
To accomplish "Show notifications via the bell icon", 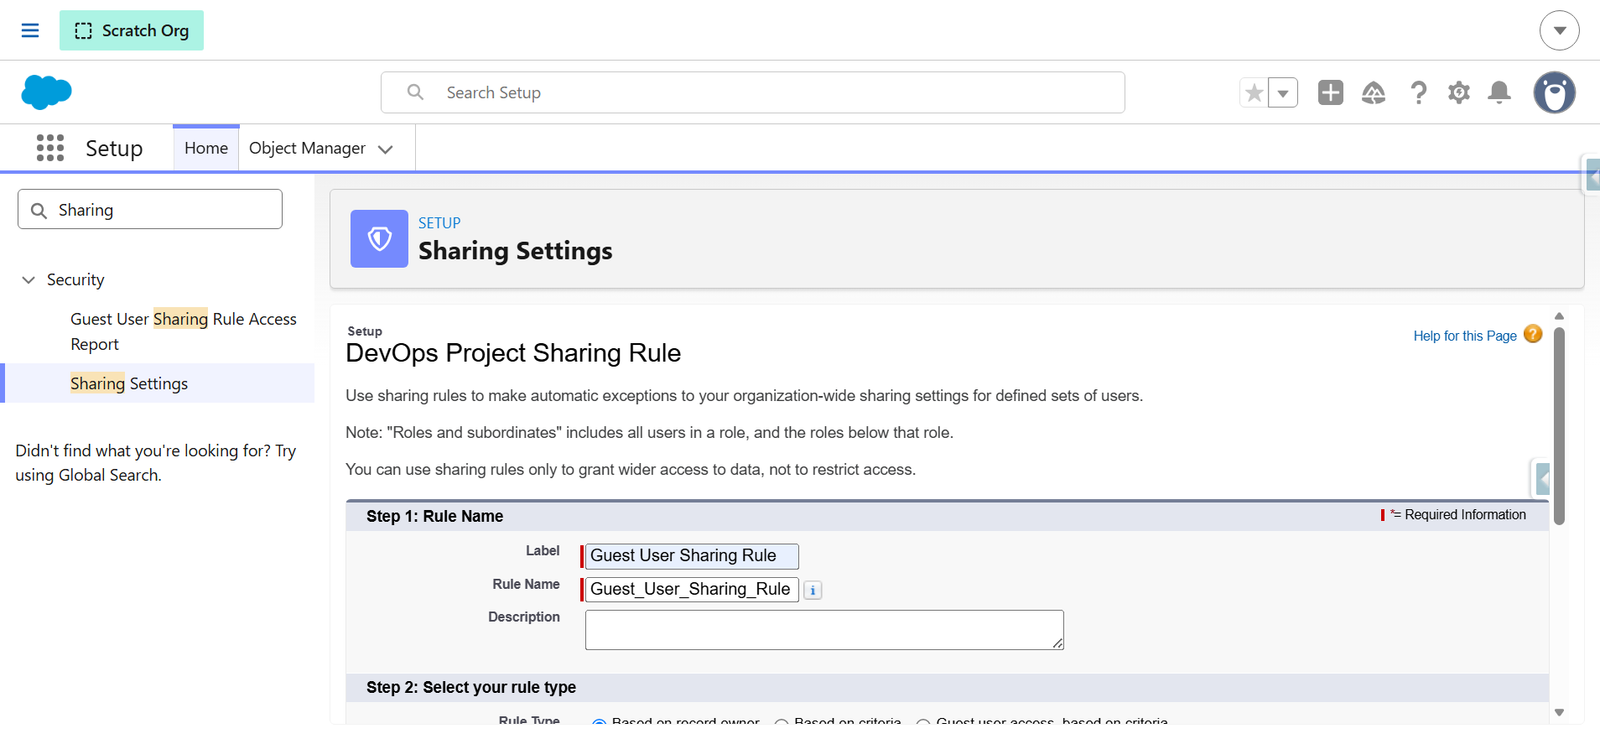I will coord(1499,93).
